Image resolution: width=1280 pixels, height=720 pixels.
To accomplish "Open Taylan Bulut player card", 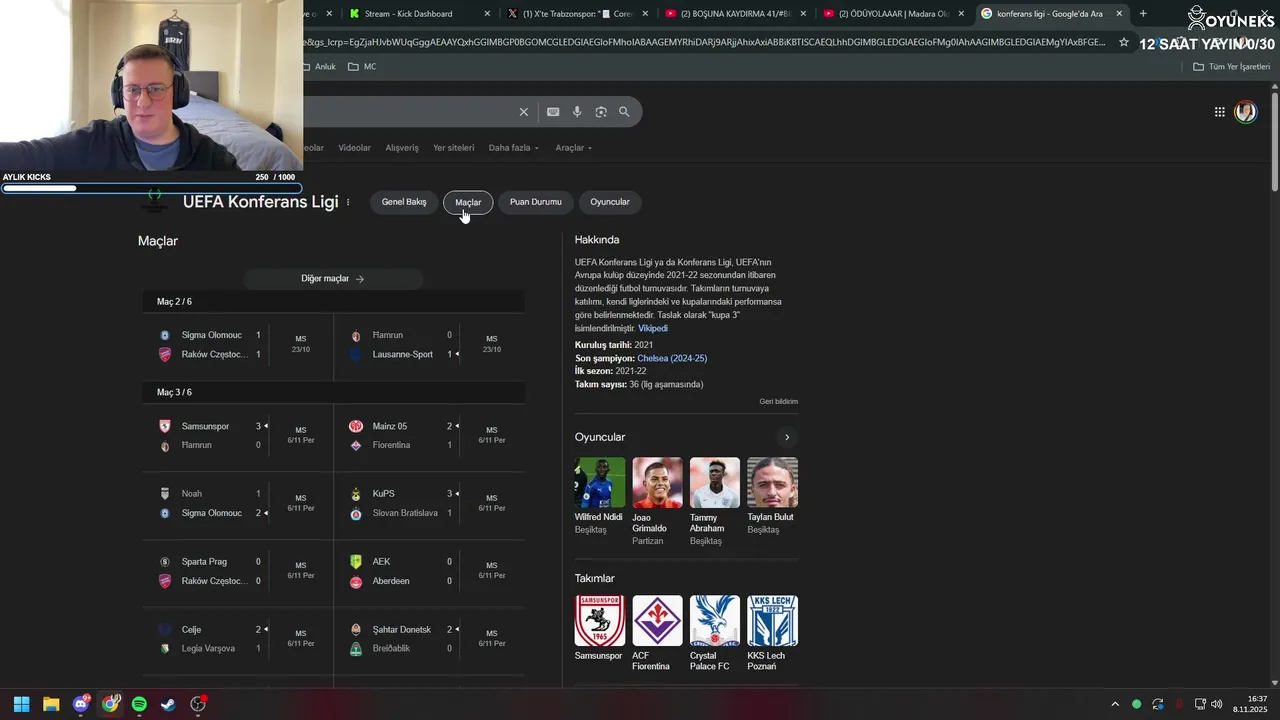I will coord(772,496).
